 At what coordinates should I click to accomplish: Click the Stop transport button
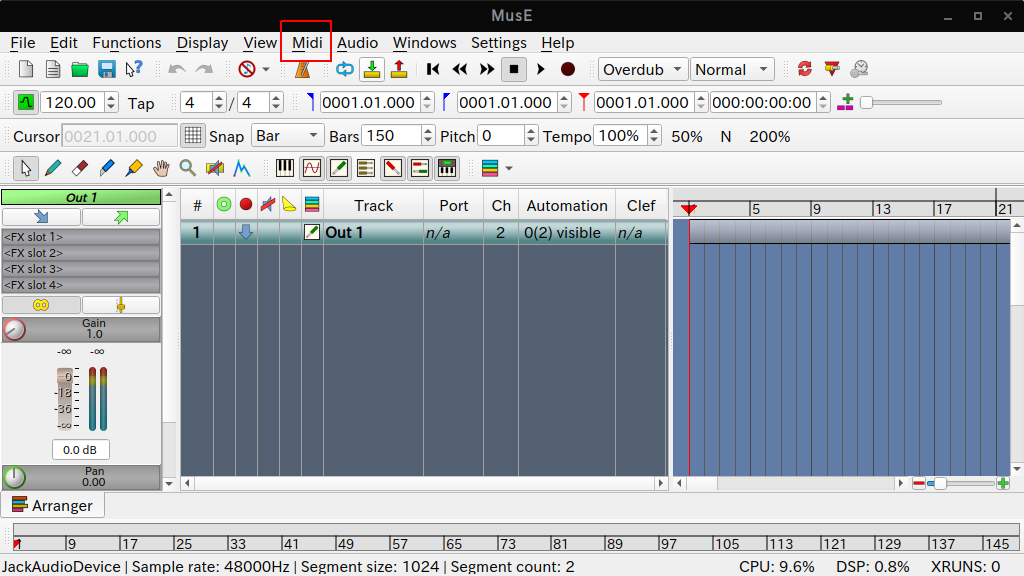pos(514,69)
